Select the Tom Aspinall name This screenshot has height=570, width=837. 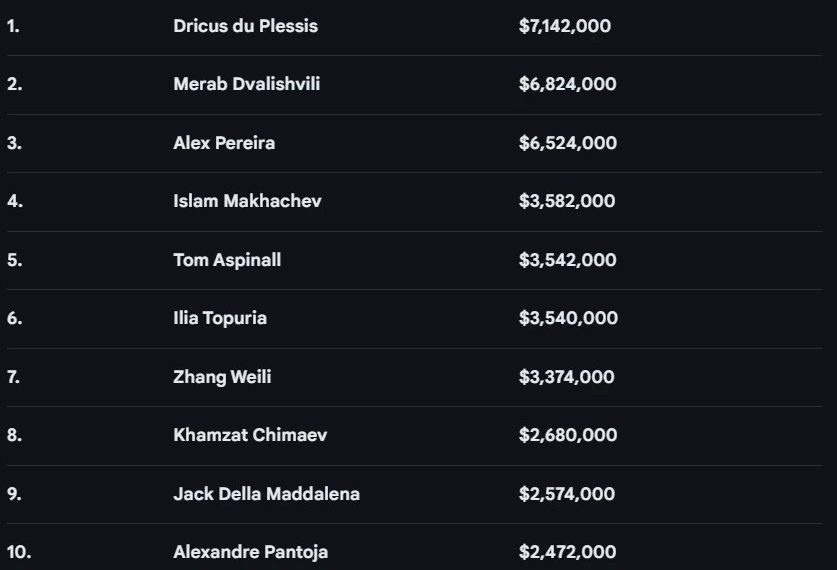(227, 260)
